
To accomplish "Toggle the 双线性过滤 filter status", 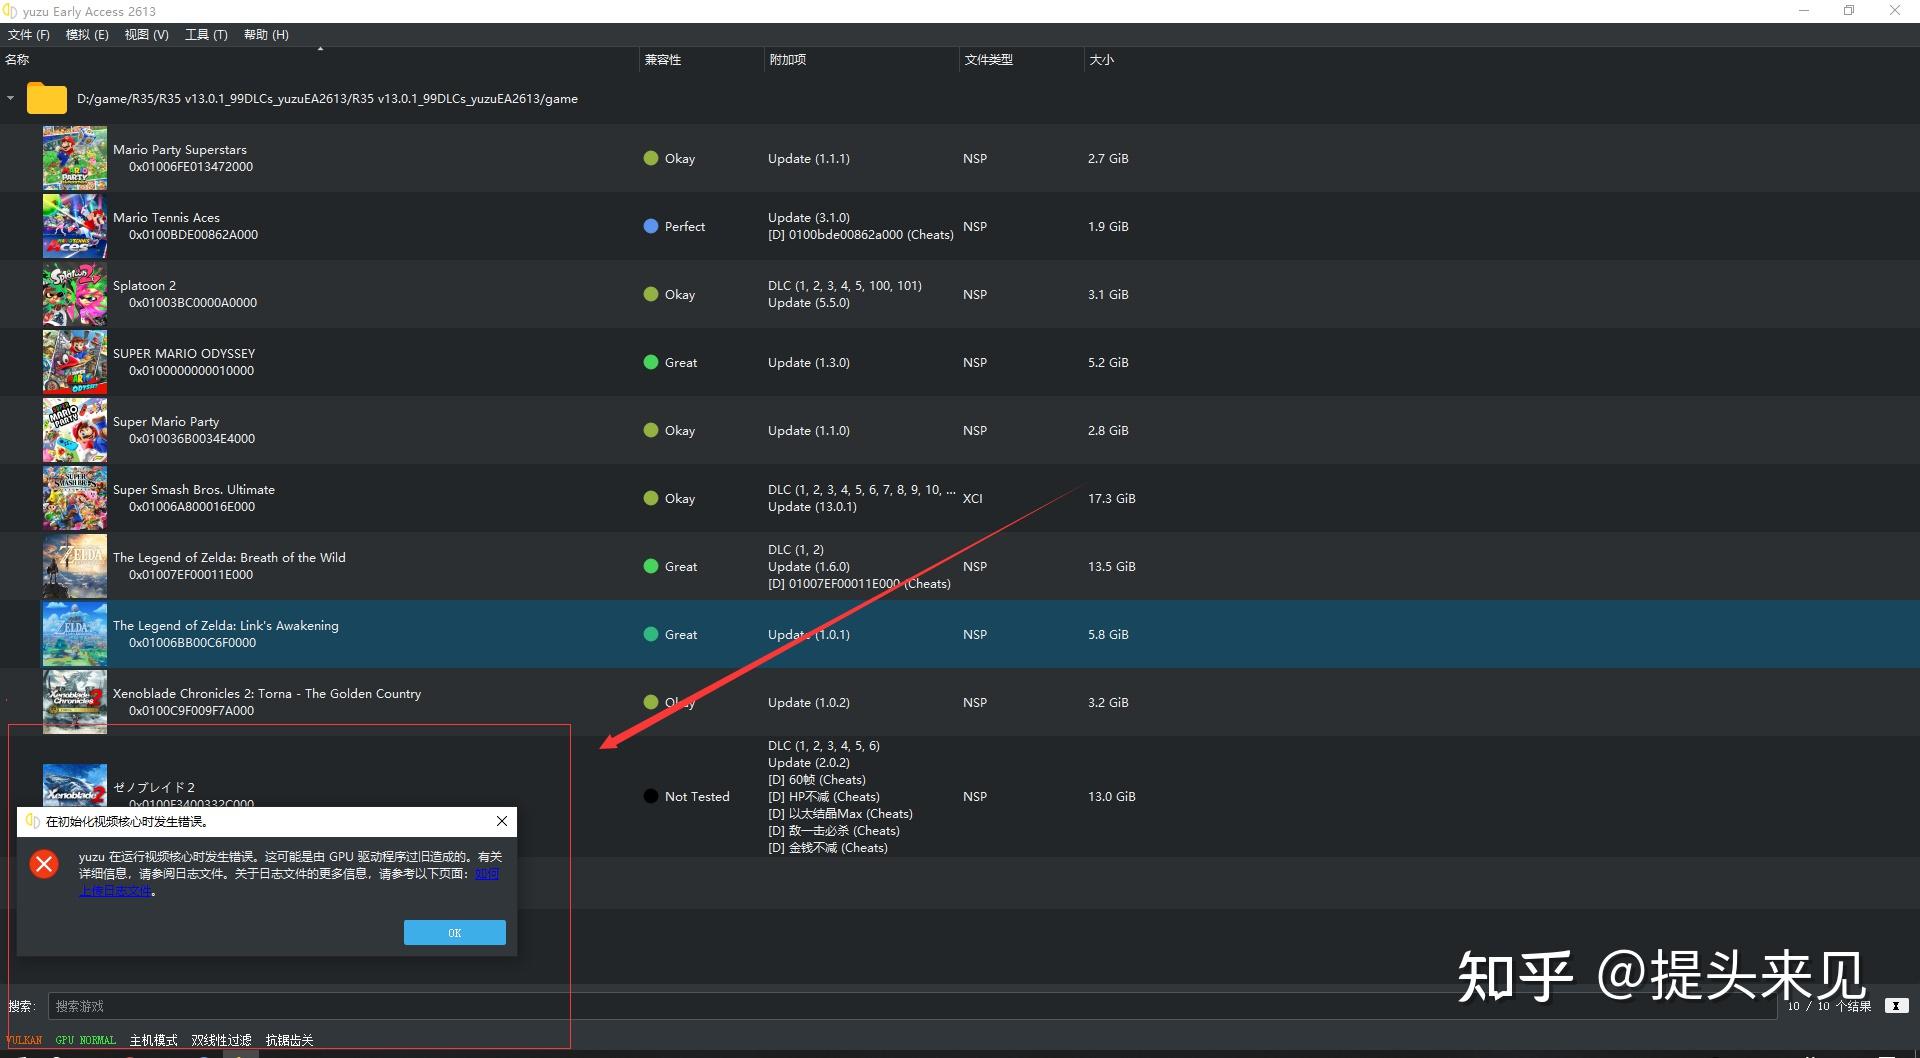I will tap(222, 1040).
